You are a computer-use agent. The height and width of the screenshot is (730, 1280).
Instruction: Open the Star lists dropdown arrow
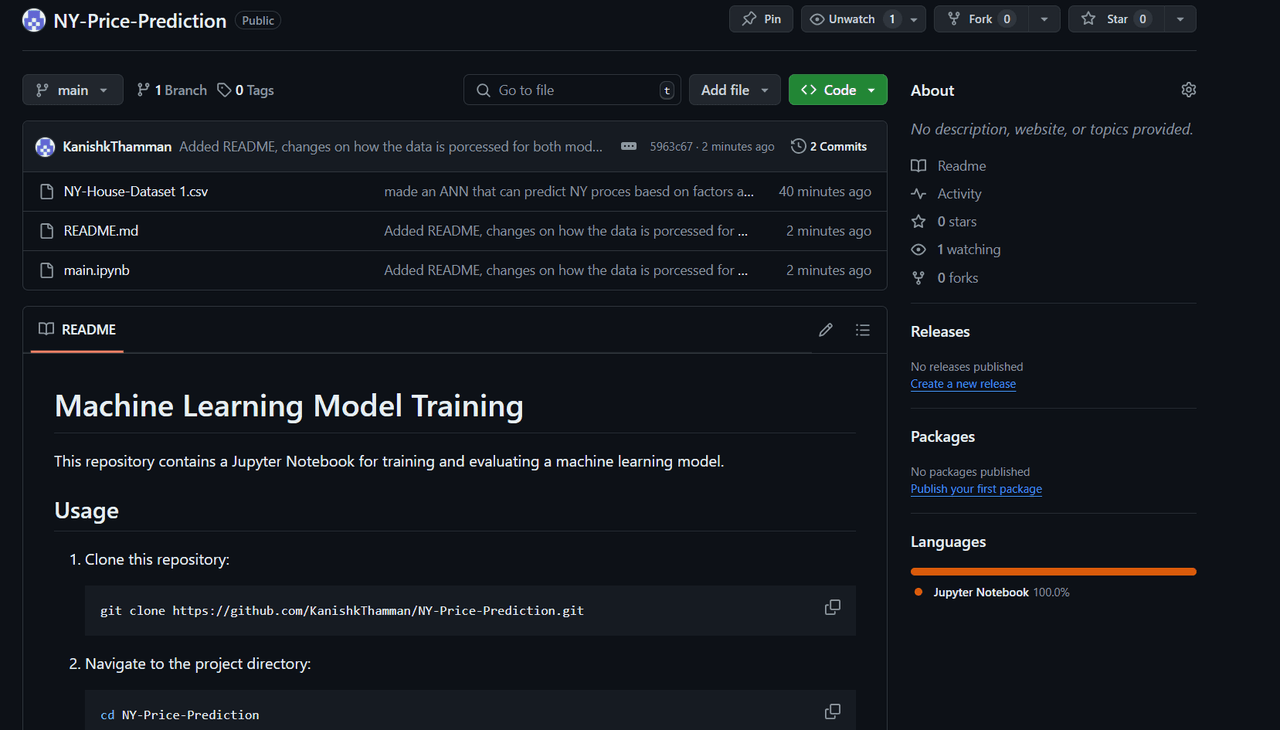[x=1180, y=19]
